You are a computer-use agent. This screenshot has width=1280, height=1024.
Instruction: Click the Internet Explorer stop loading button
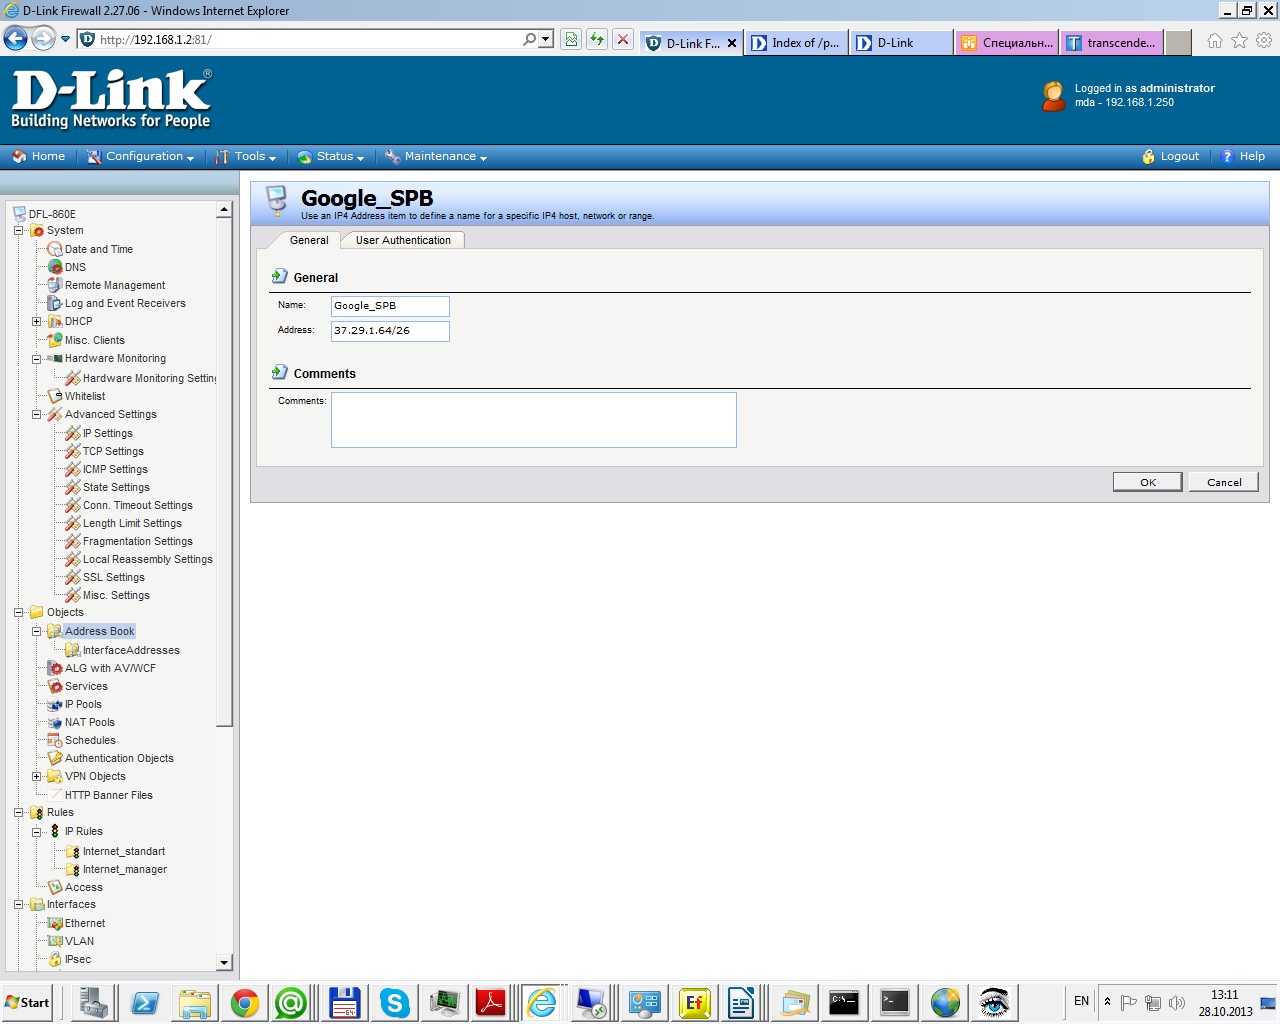tap(623, 39)
